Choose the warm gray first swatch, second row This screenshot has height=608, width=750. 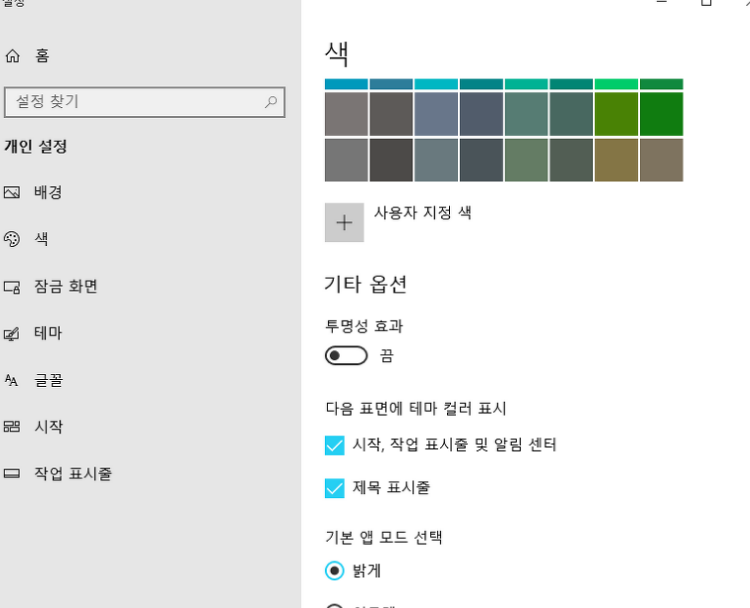pos(346,114)
